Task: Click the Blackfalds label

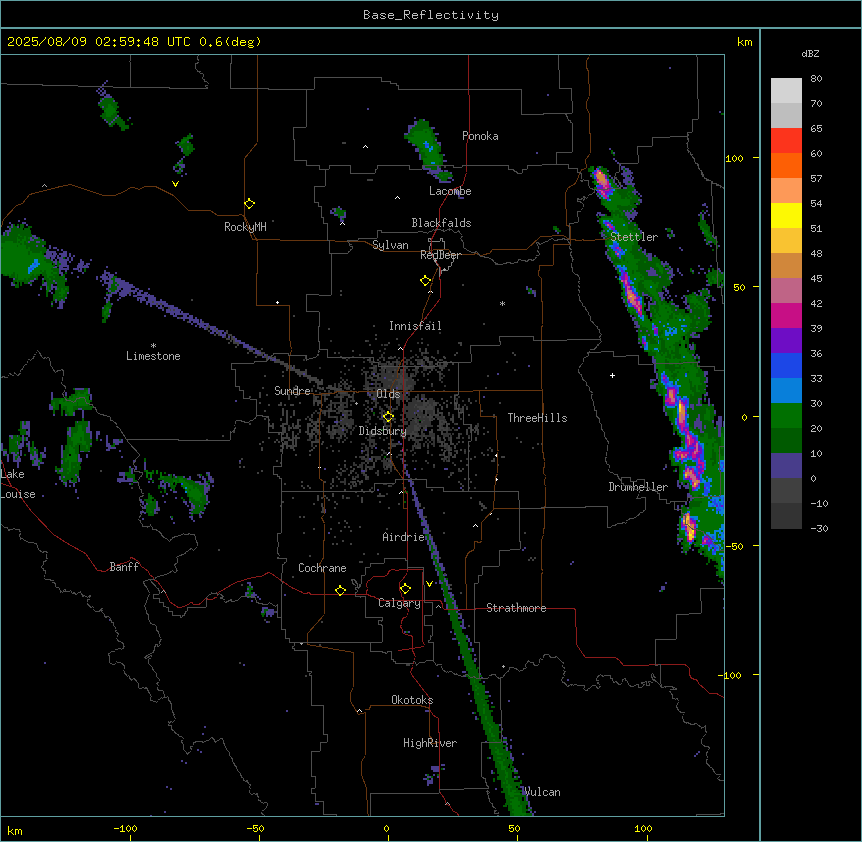Action: pyautogui.click(x=441, y=223)
